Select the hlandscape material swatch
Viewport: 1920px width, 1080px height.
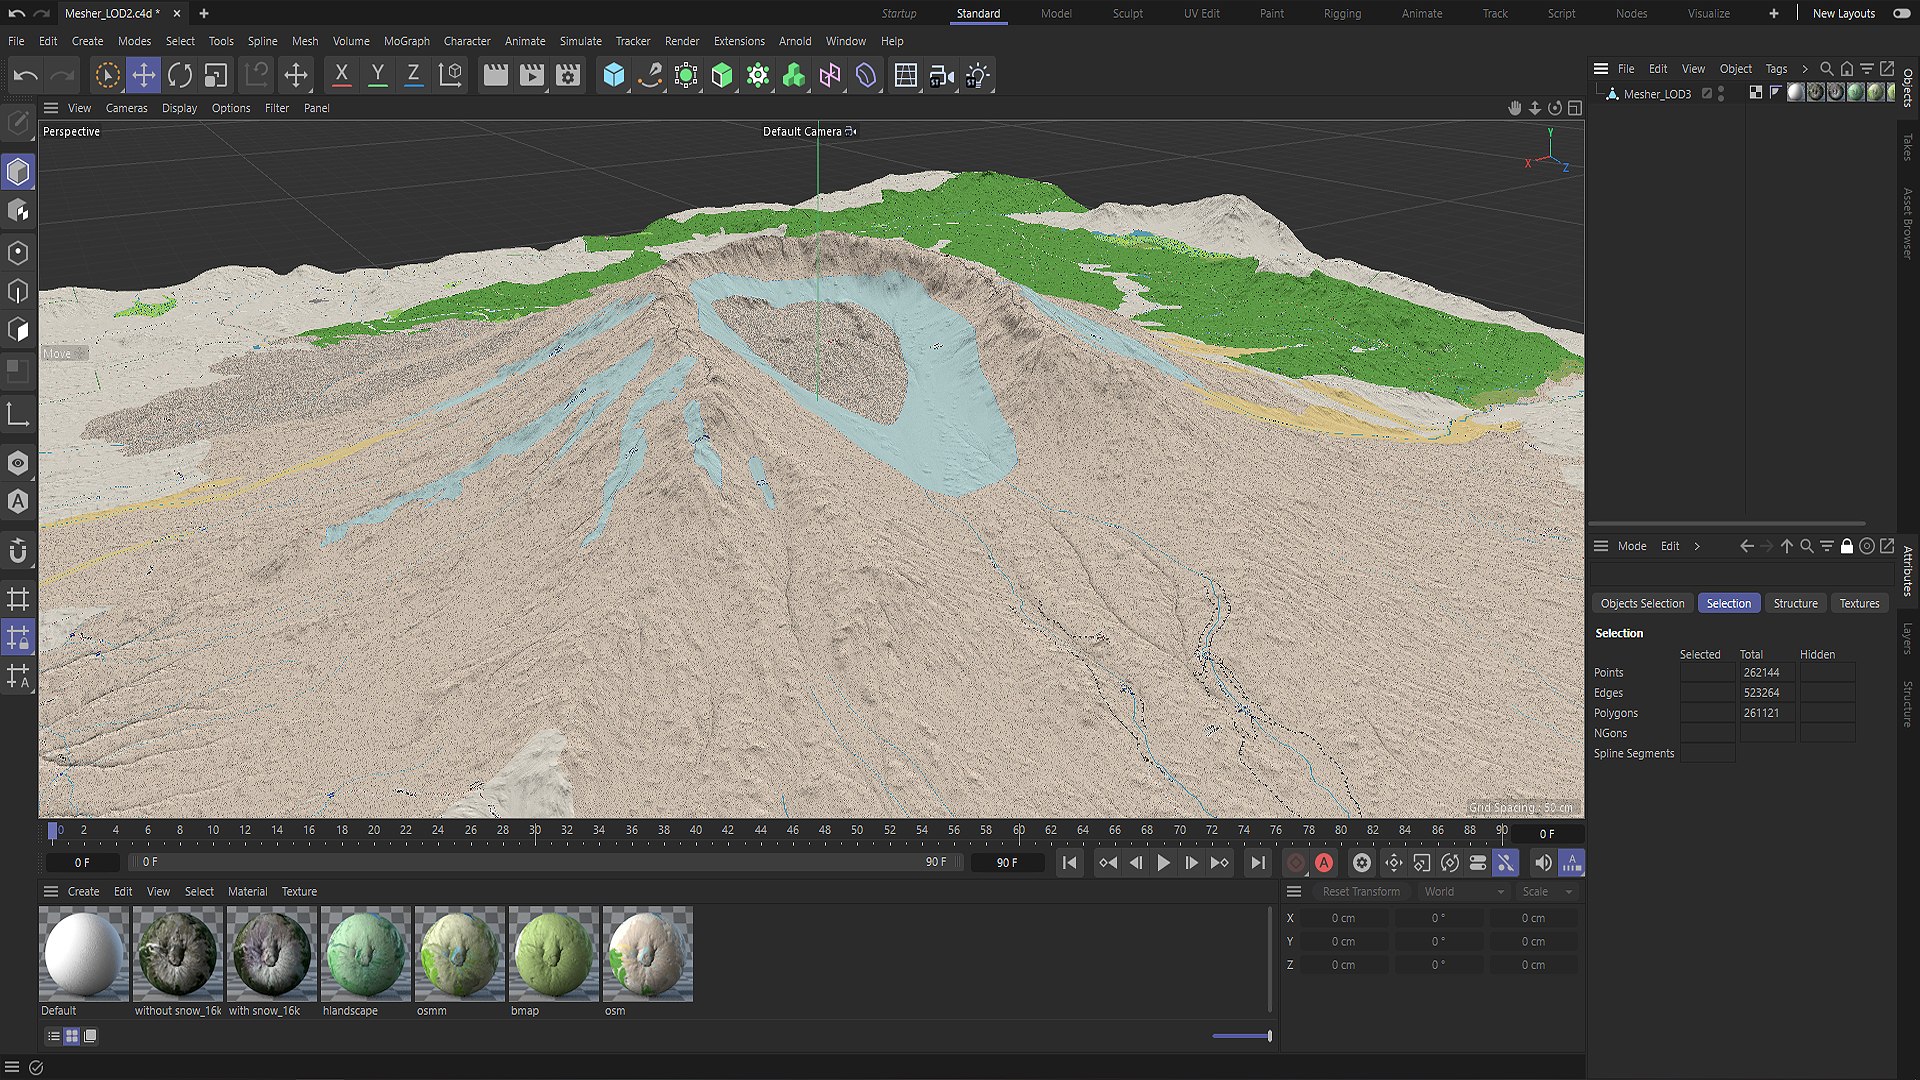coord(365,954)
